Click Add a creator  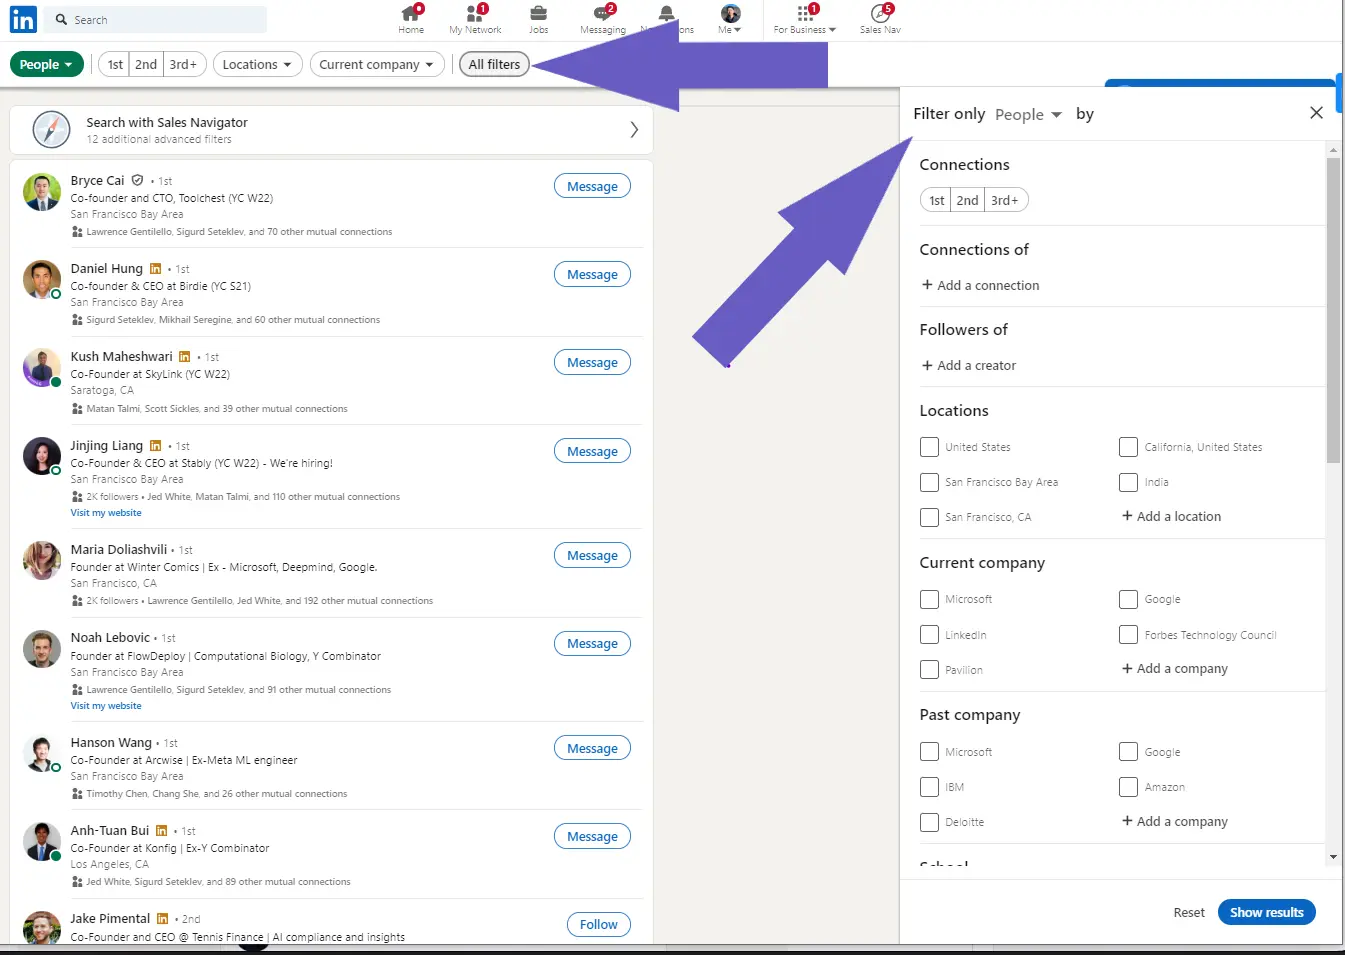968,365
